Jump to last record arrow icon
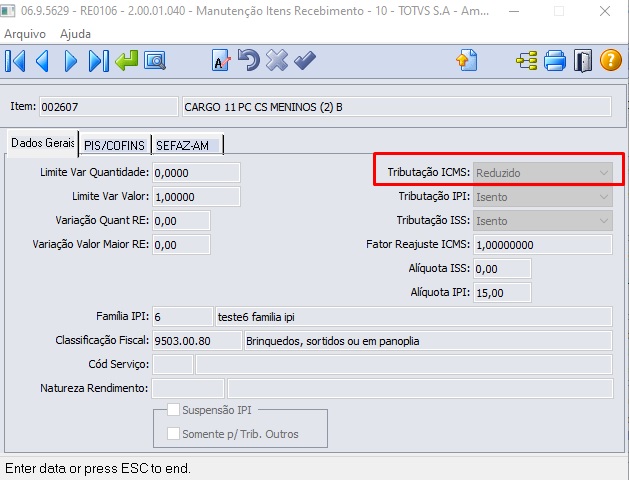 click(x=99, y=61)
